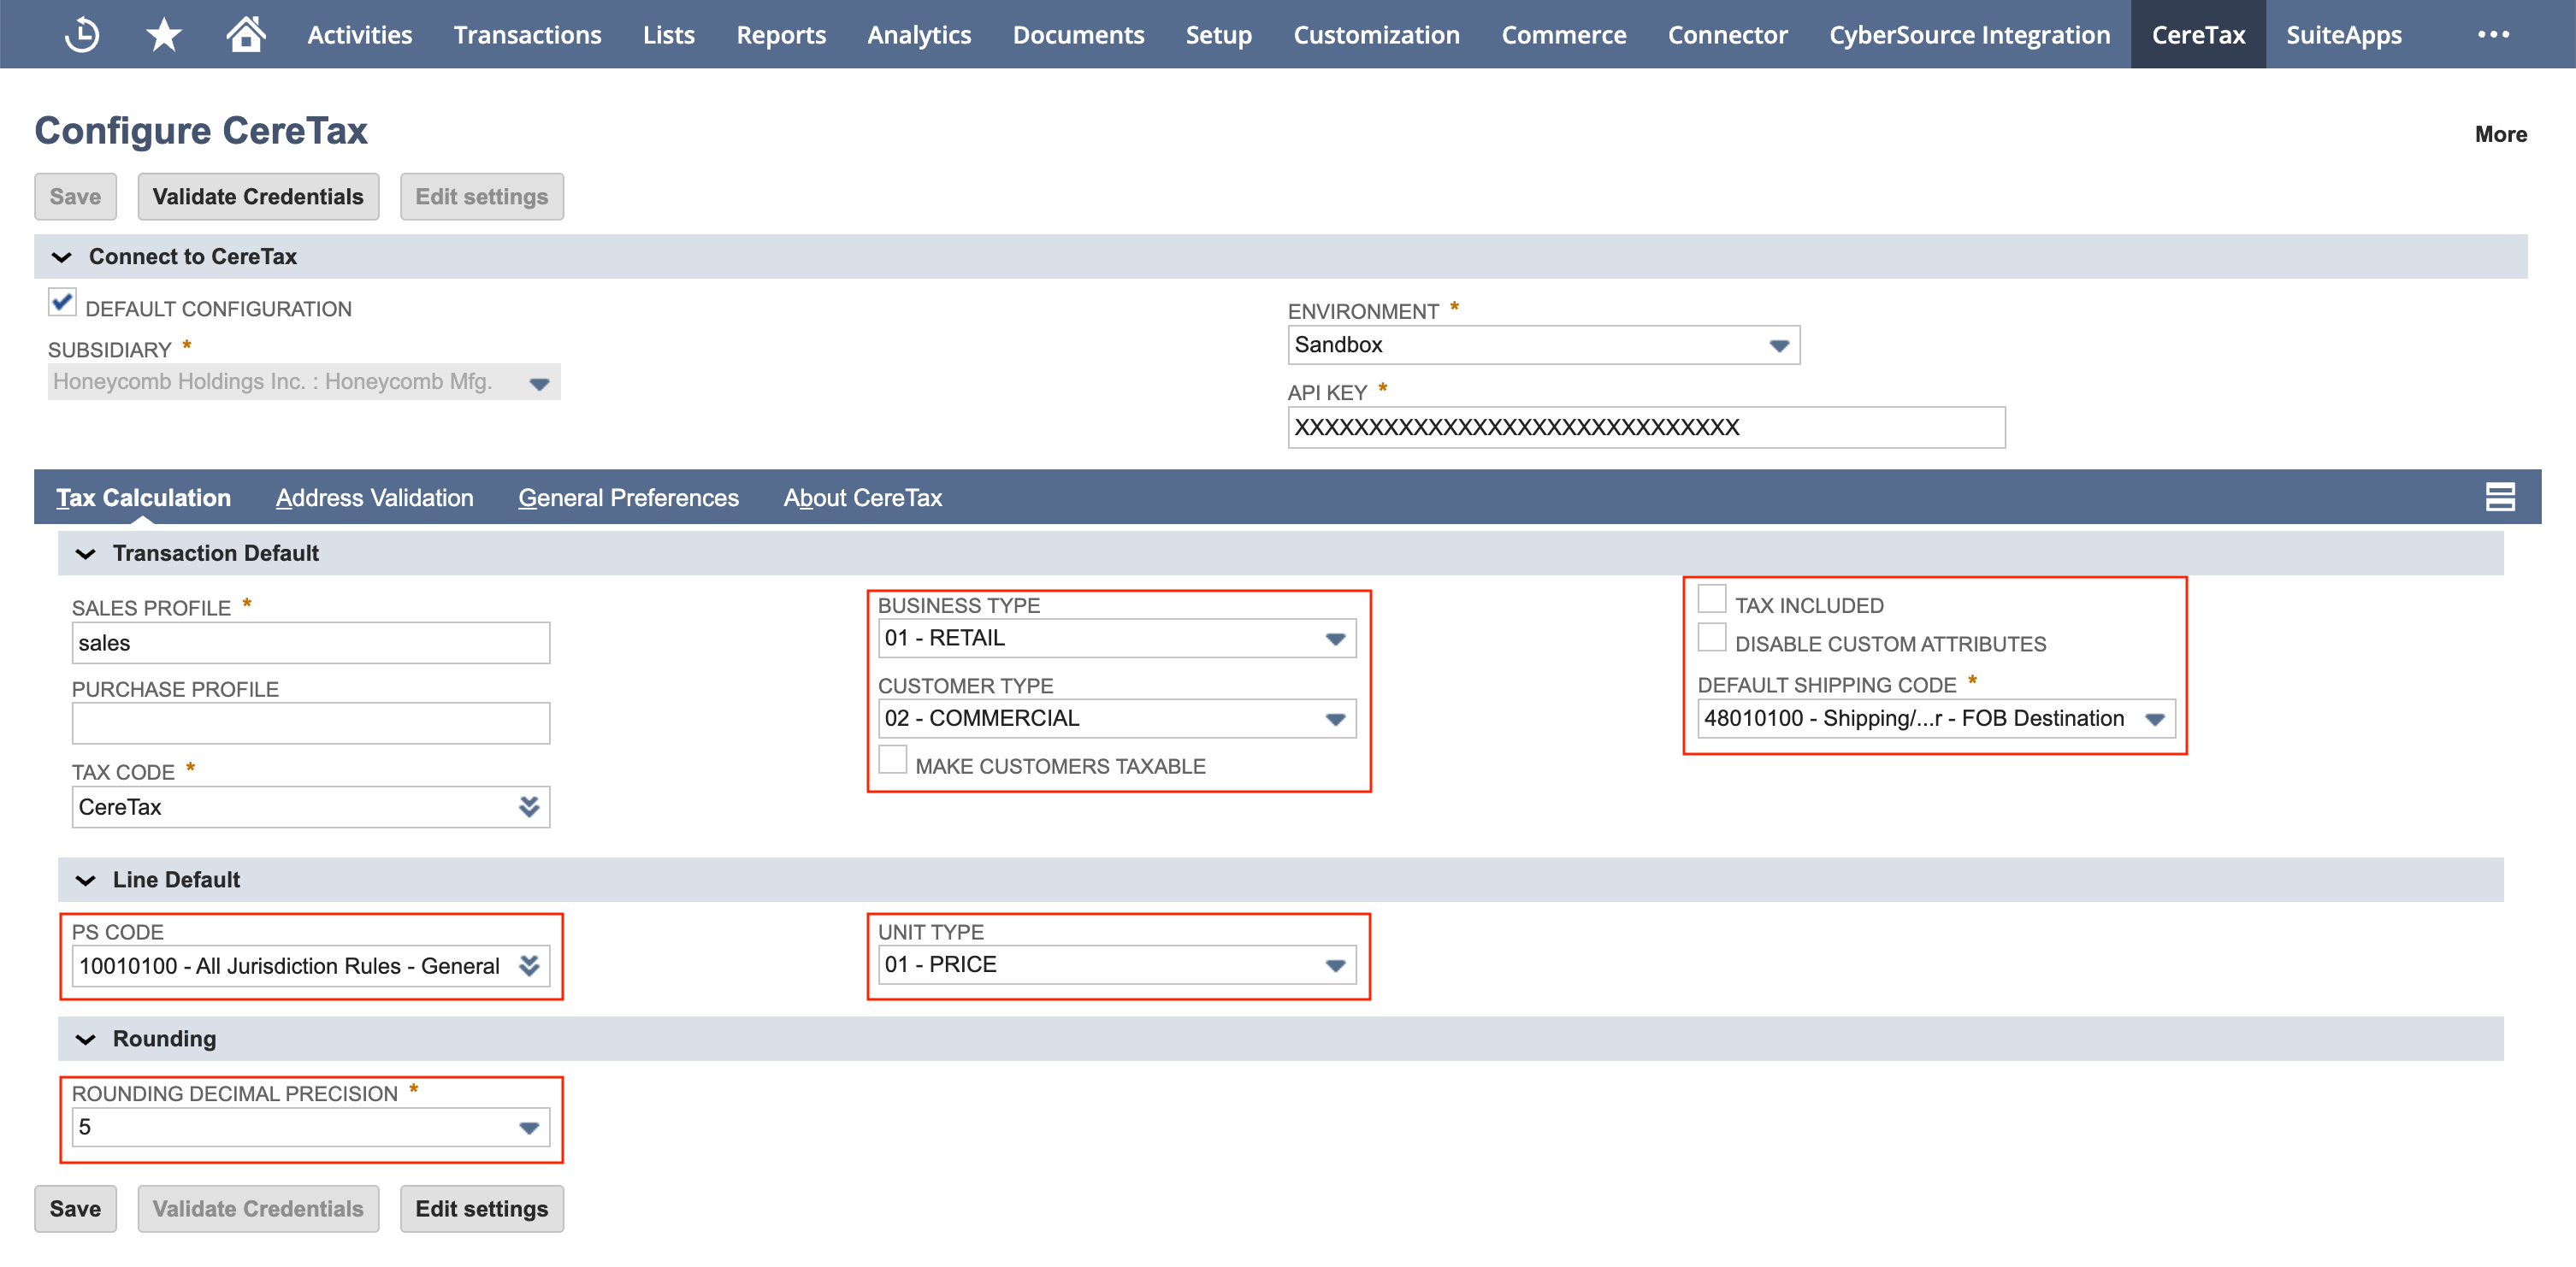Open the Environment dropdown showing Sandbox

pos(1543,345)
